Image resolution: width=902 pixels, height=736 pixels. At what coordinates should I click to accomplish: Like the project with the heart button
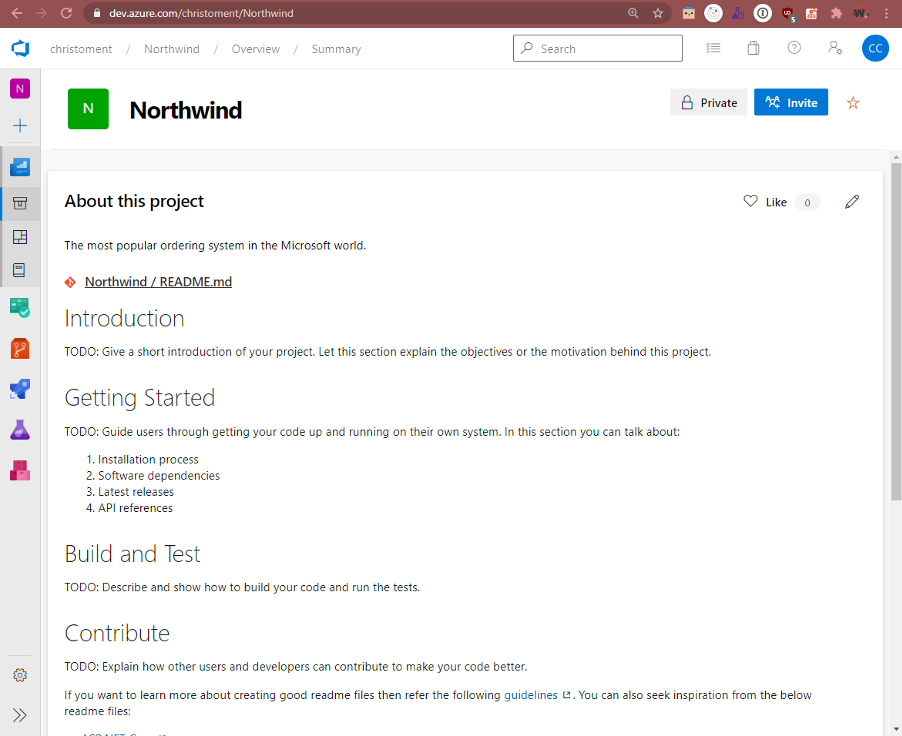tap(765, 202)
